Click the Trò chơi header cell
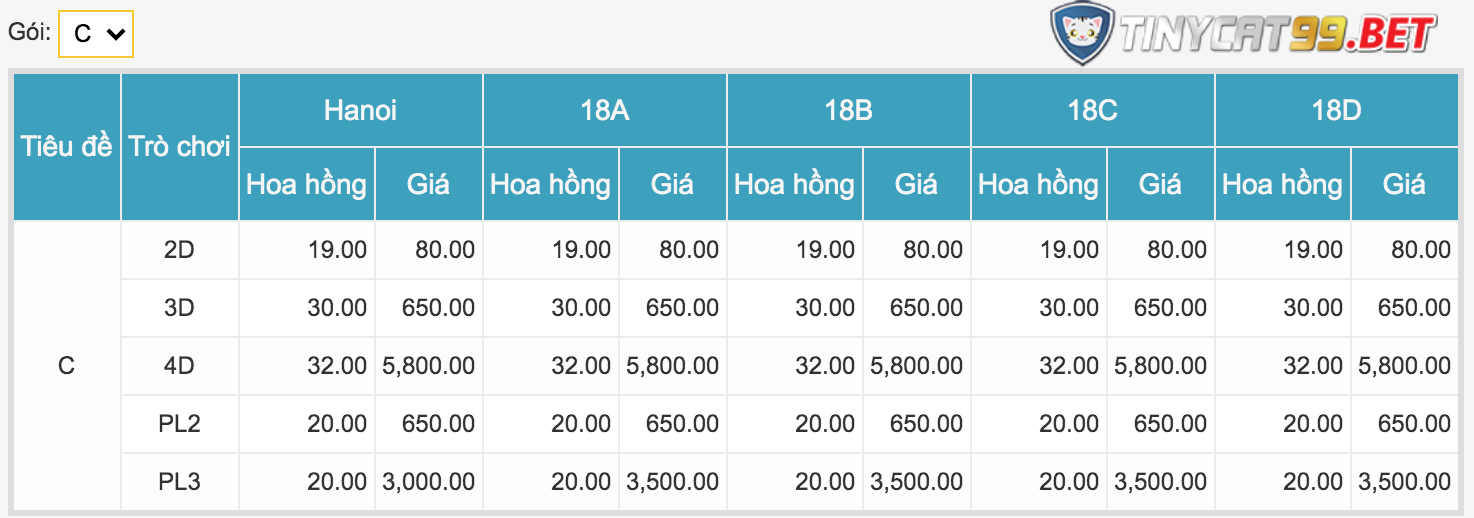Screen dimensions: 1474x518 point(179,147)
